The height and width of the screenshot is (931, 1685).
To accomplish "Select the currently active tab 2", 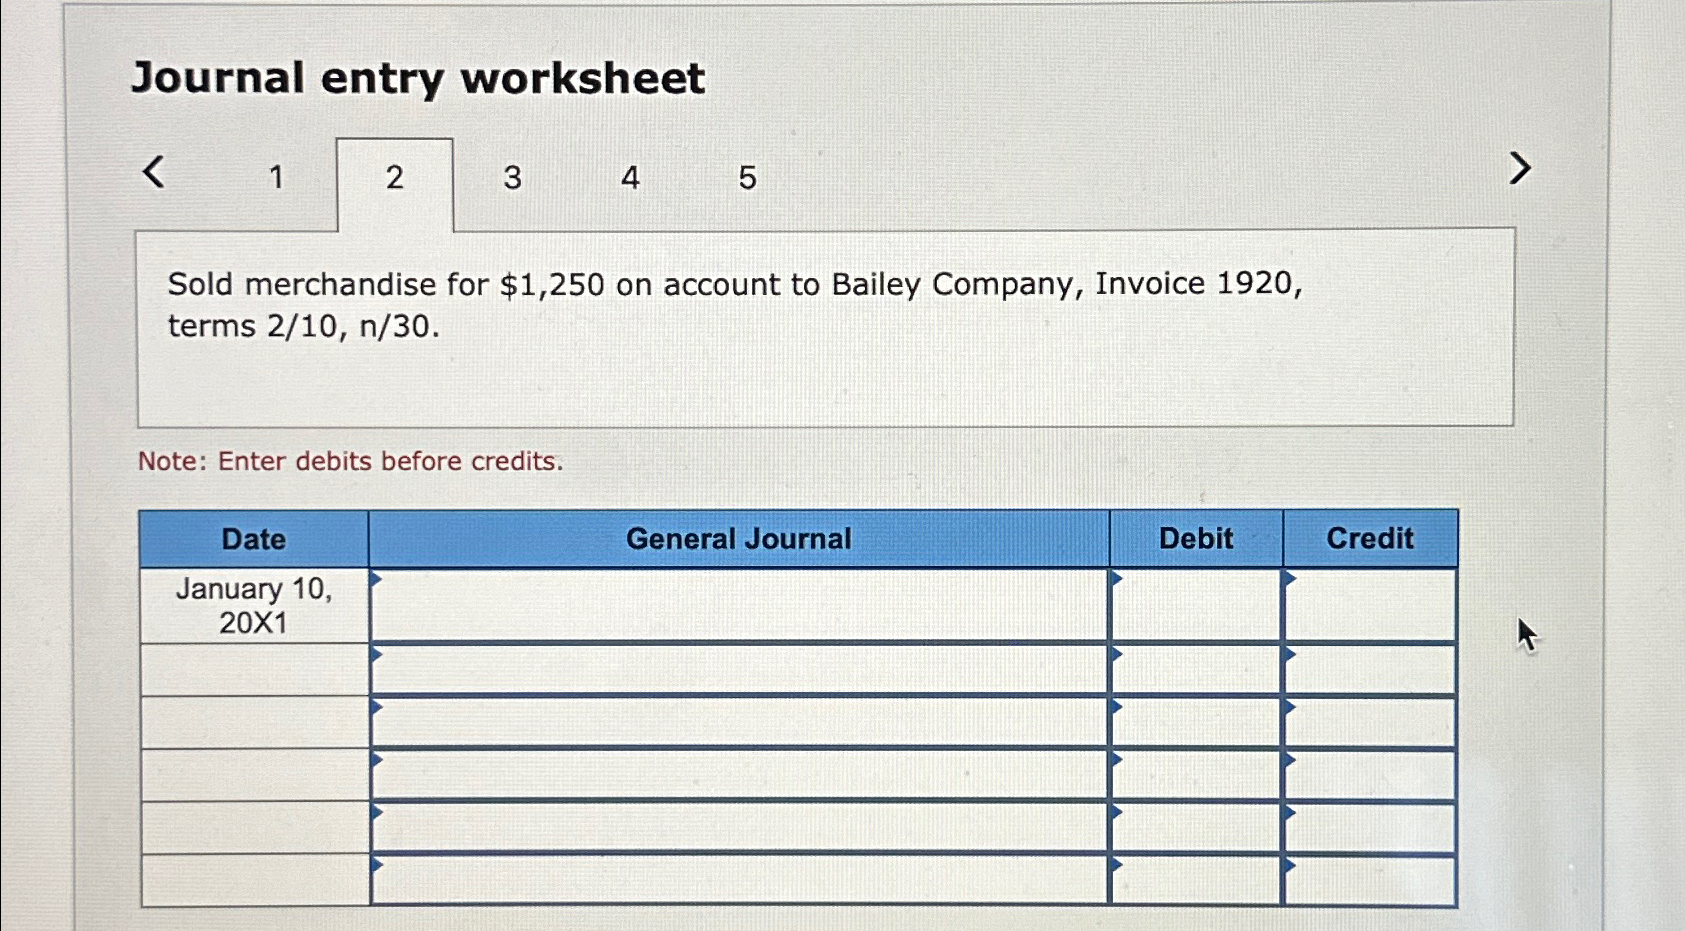I will click(x=394, y=177).
